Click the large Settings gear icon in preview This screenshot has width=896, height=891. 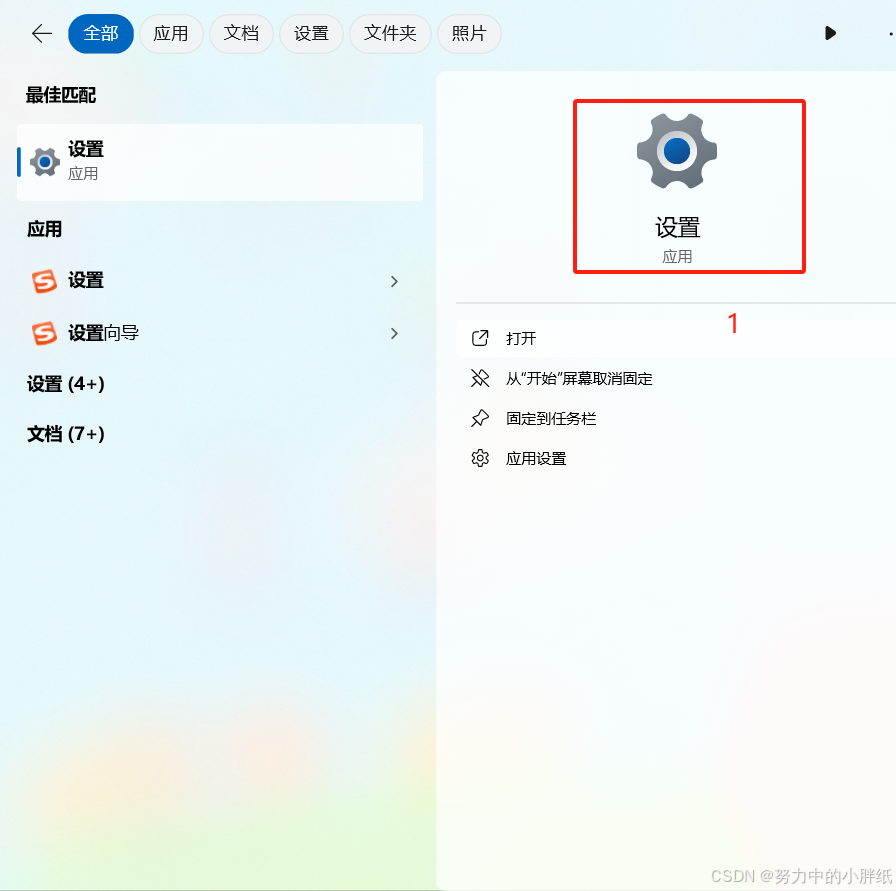pos(677,151)
